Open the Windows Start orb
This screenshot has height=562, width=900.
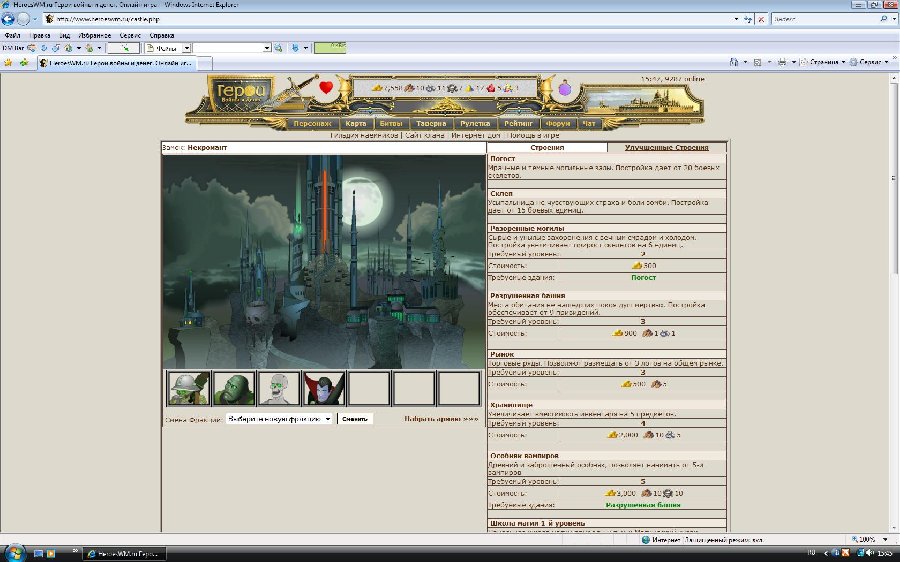click(x=15, y=553)
